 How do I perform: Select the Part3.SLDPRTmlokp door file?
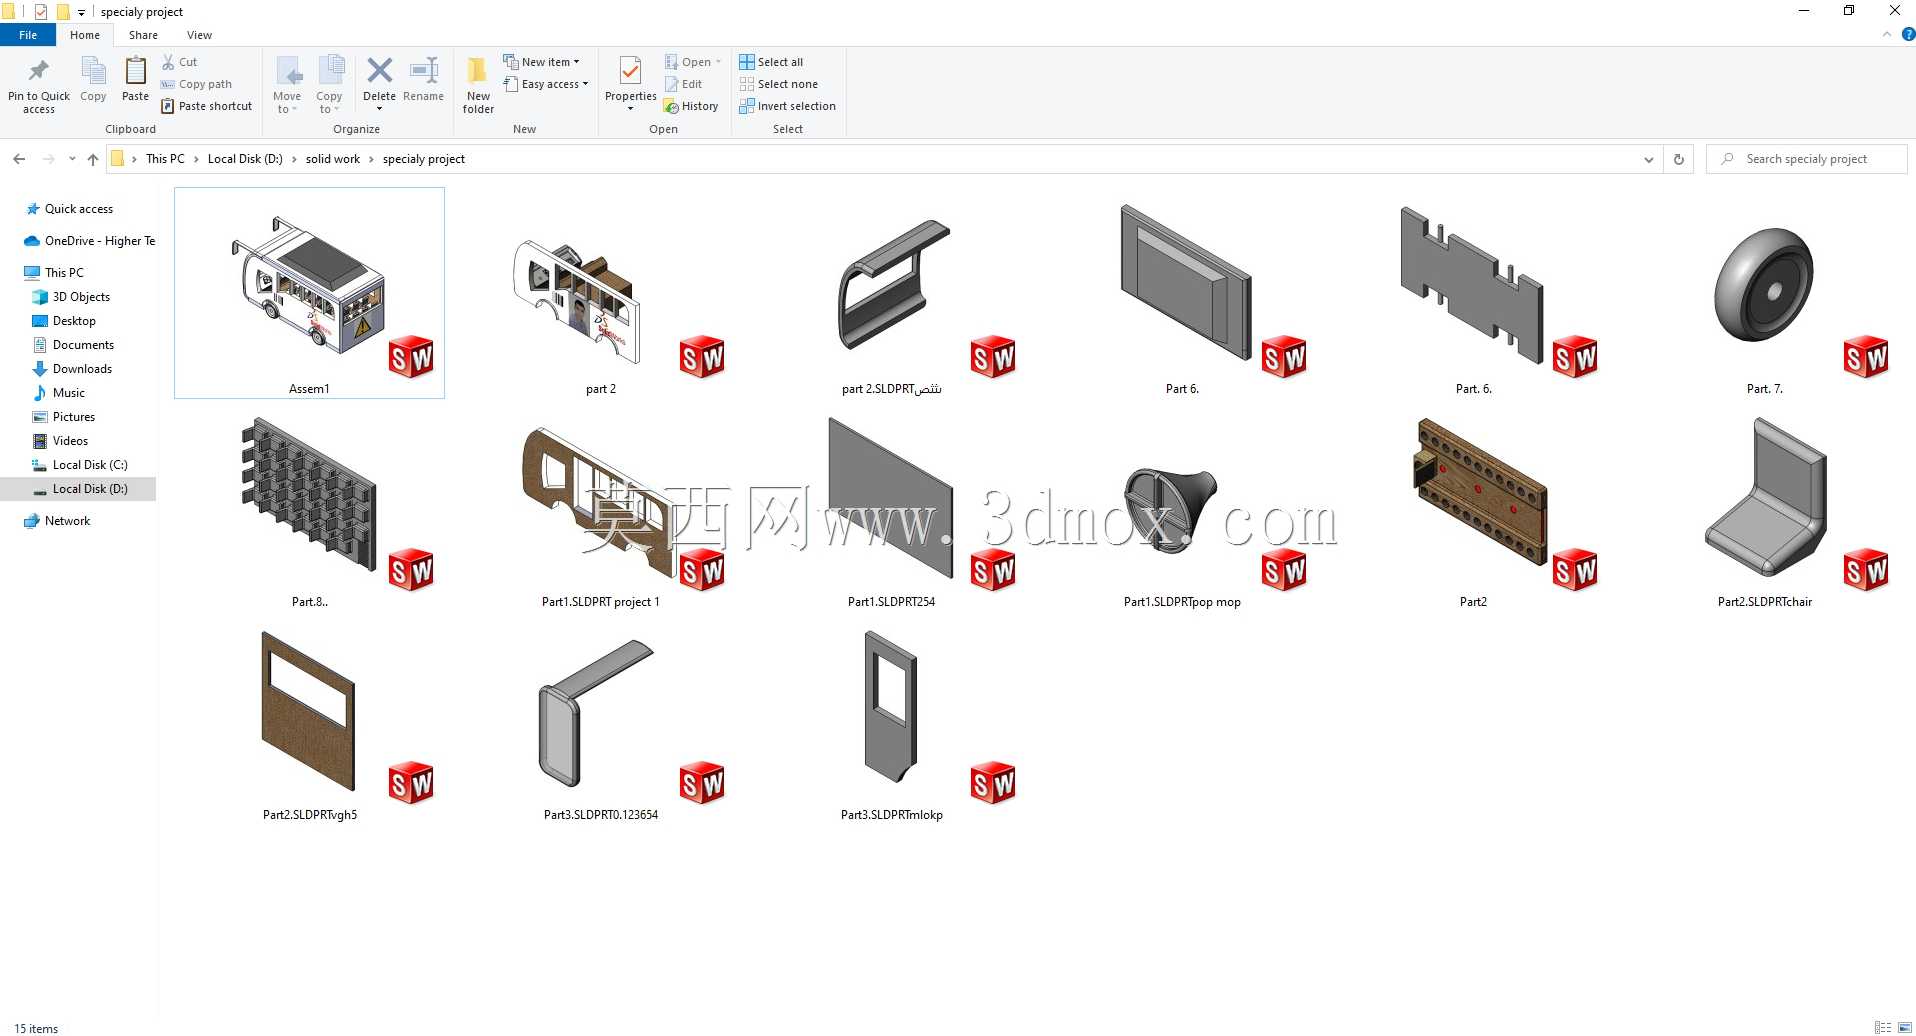pos(891,719)
